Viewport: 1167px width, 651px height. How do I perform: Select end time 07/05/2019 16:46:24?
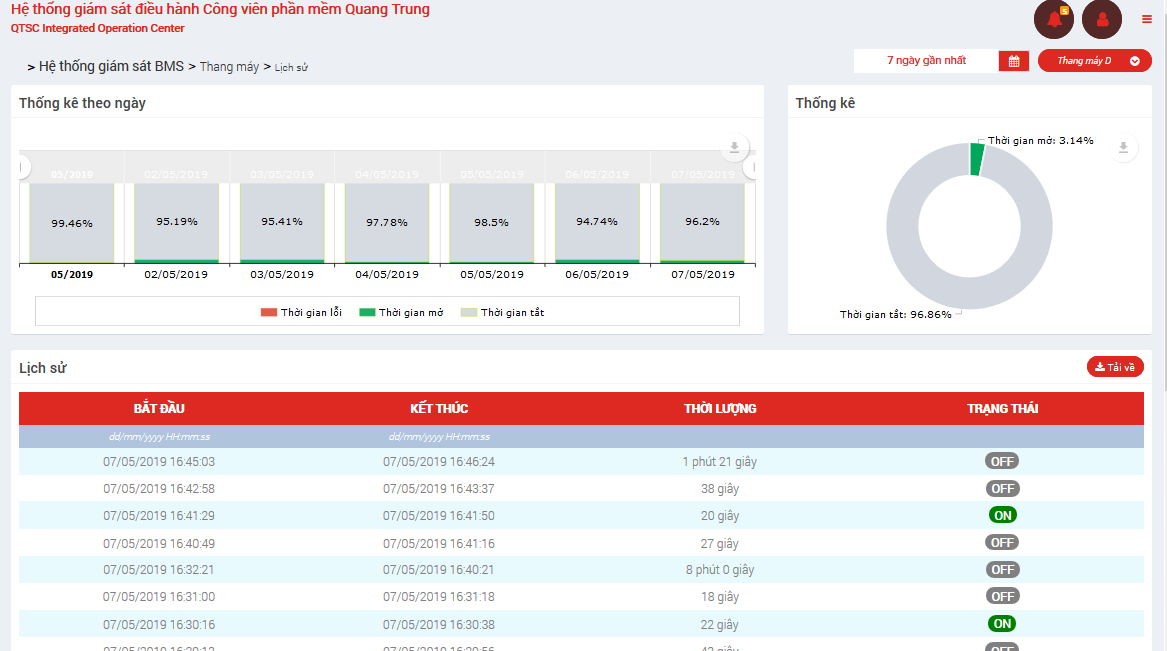click(439, 462)
